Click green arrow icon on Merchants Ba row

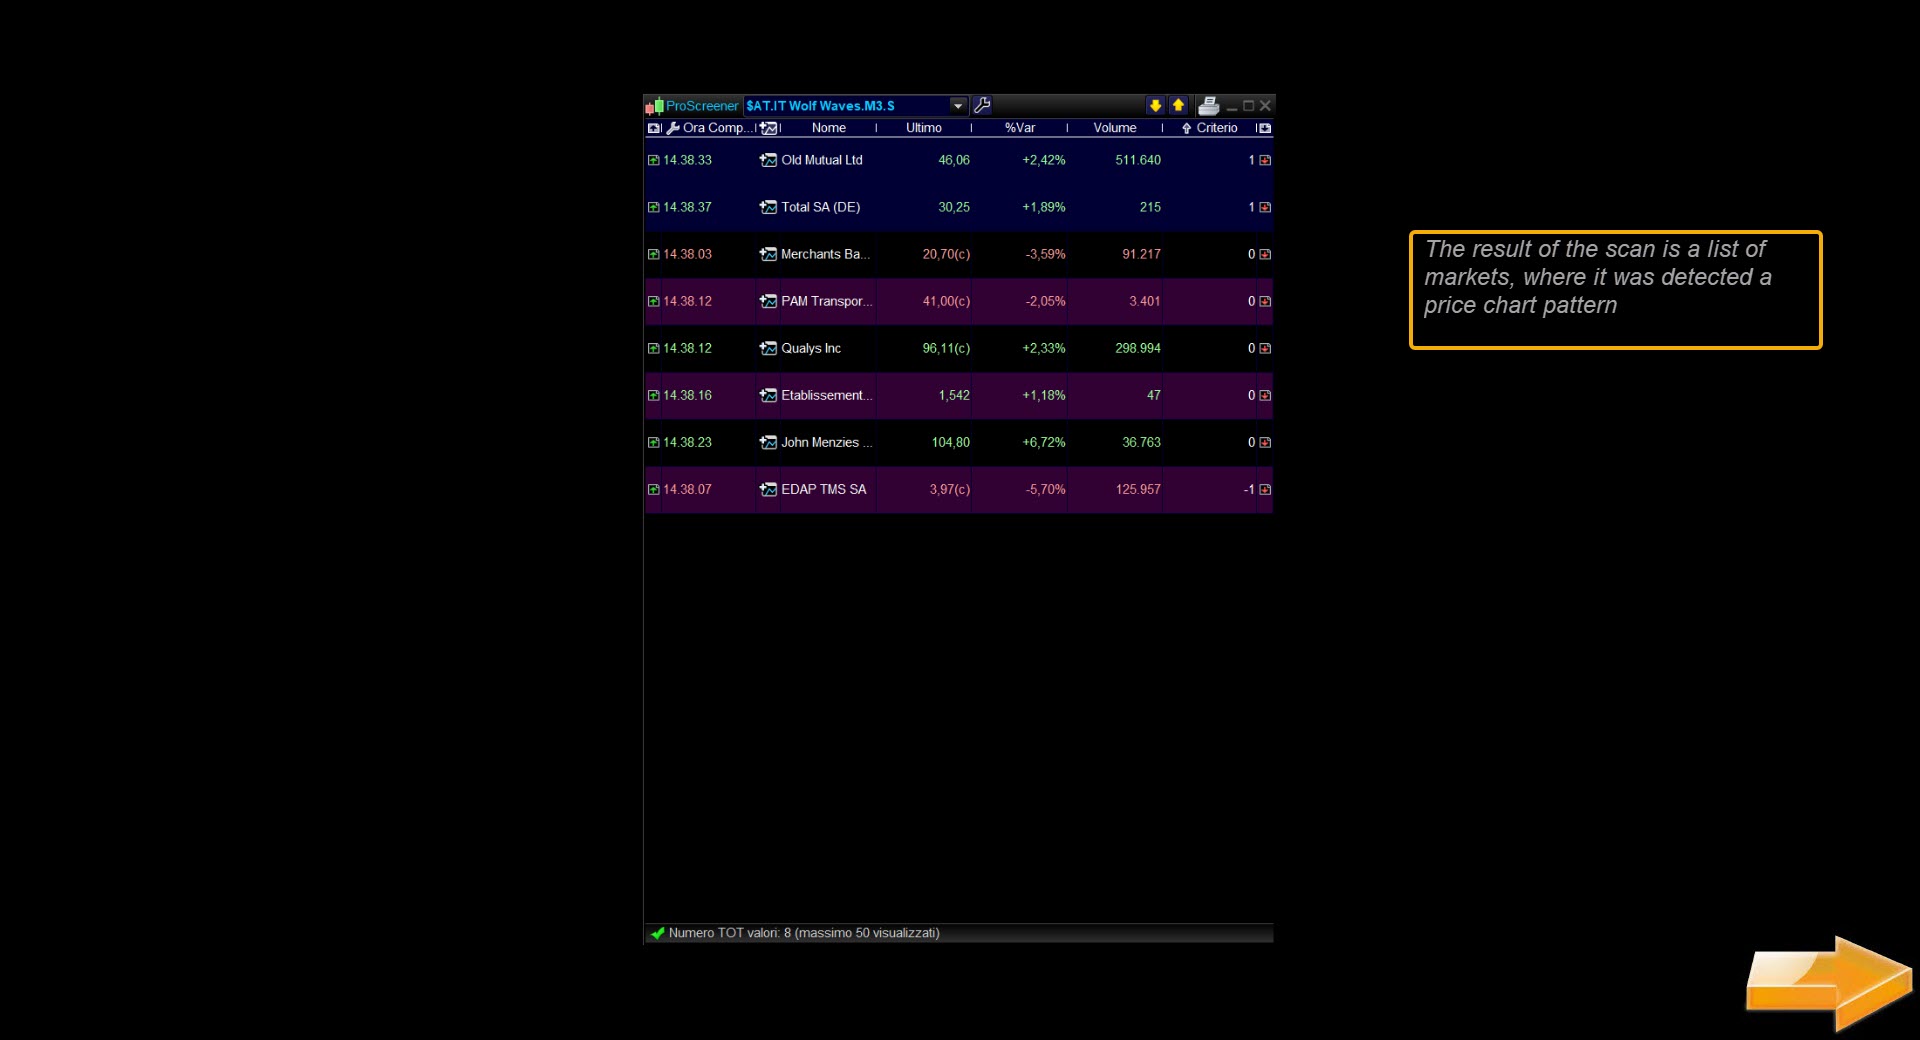click(653, 254)
